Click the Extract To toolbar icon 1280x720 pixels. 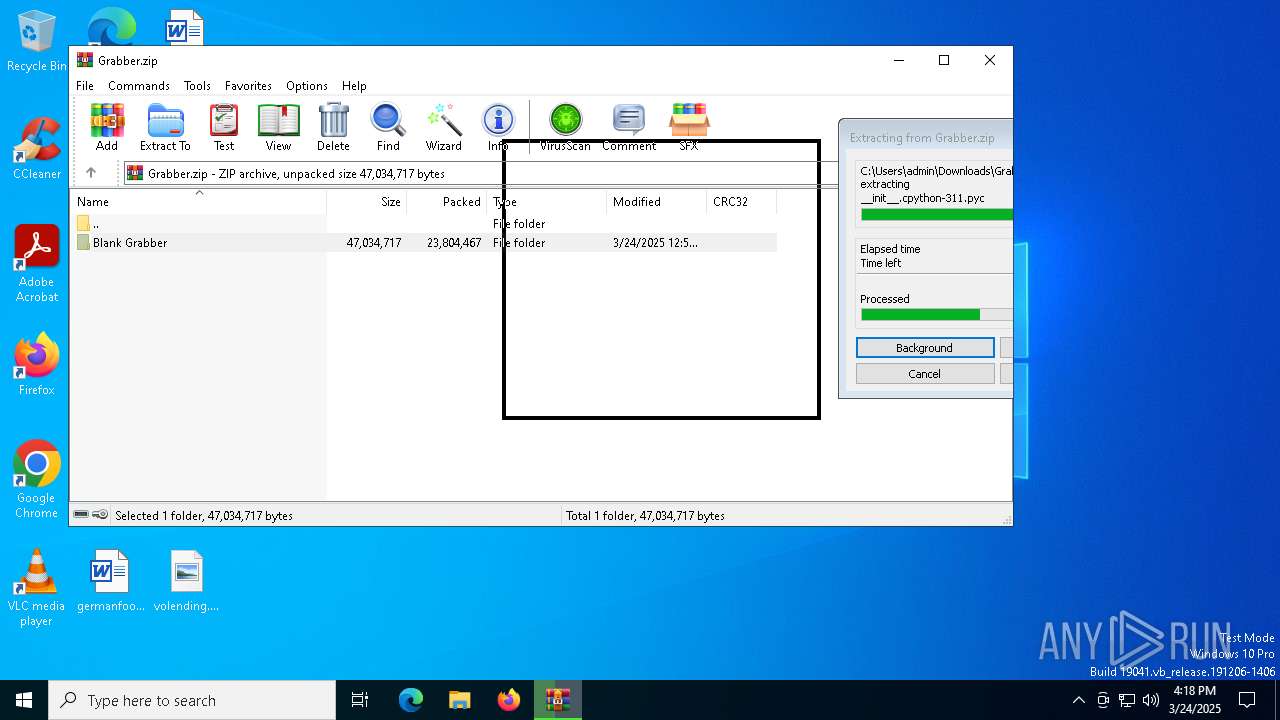[x=165, y=127]
